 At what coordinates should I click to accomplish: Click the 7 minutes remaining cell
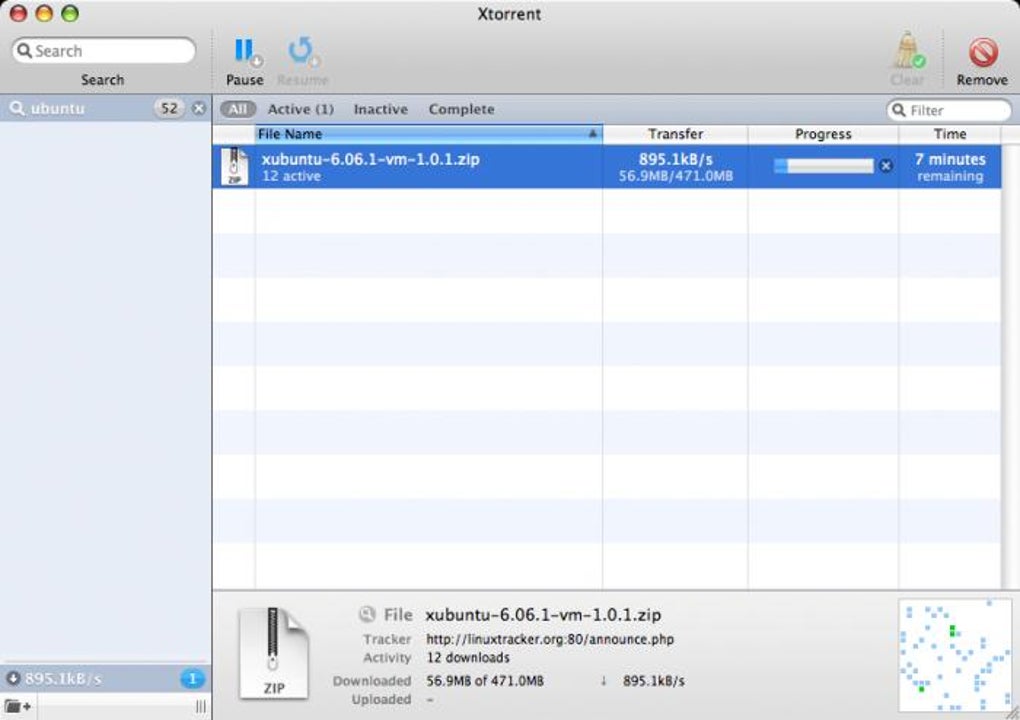(x=950, y=167)
